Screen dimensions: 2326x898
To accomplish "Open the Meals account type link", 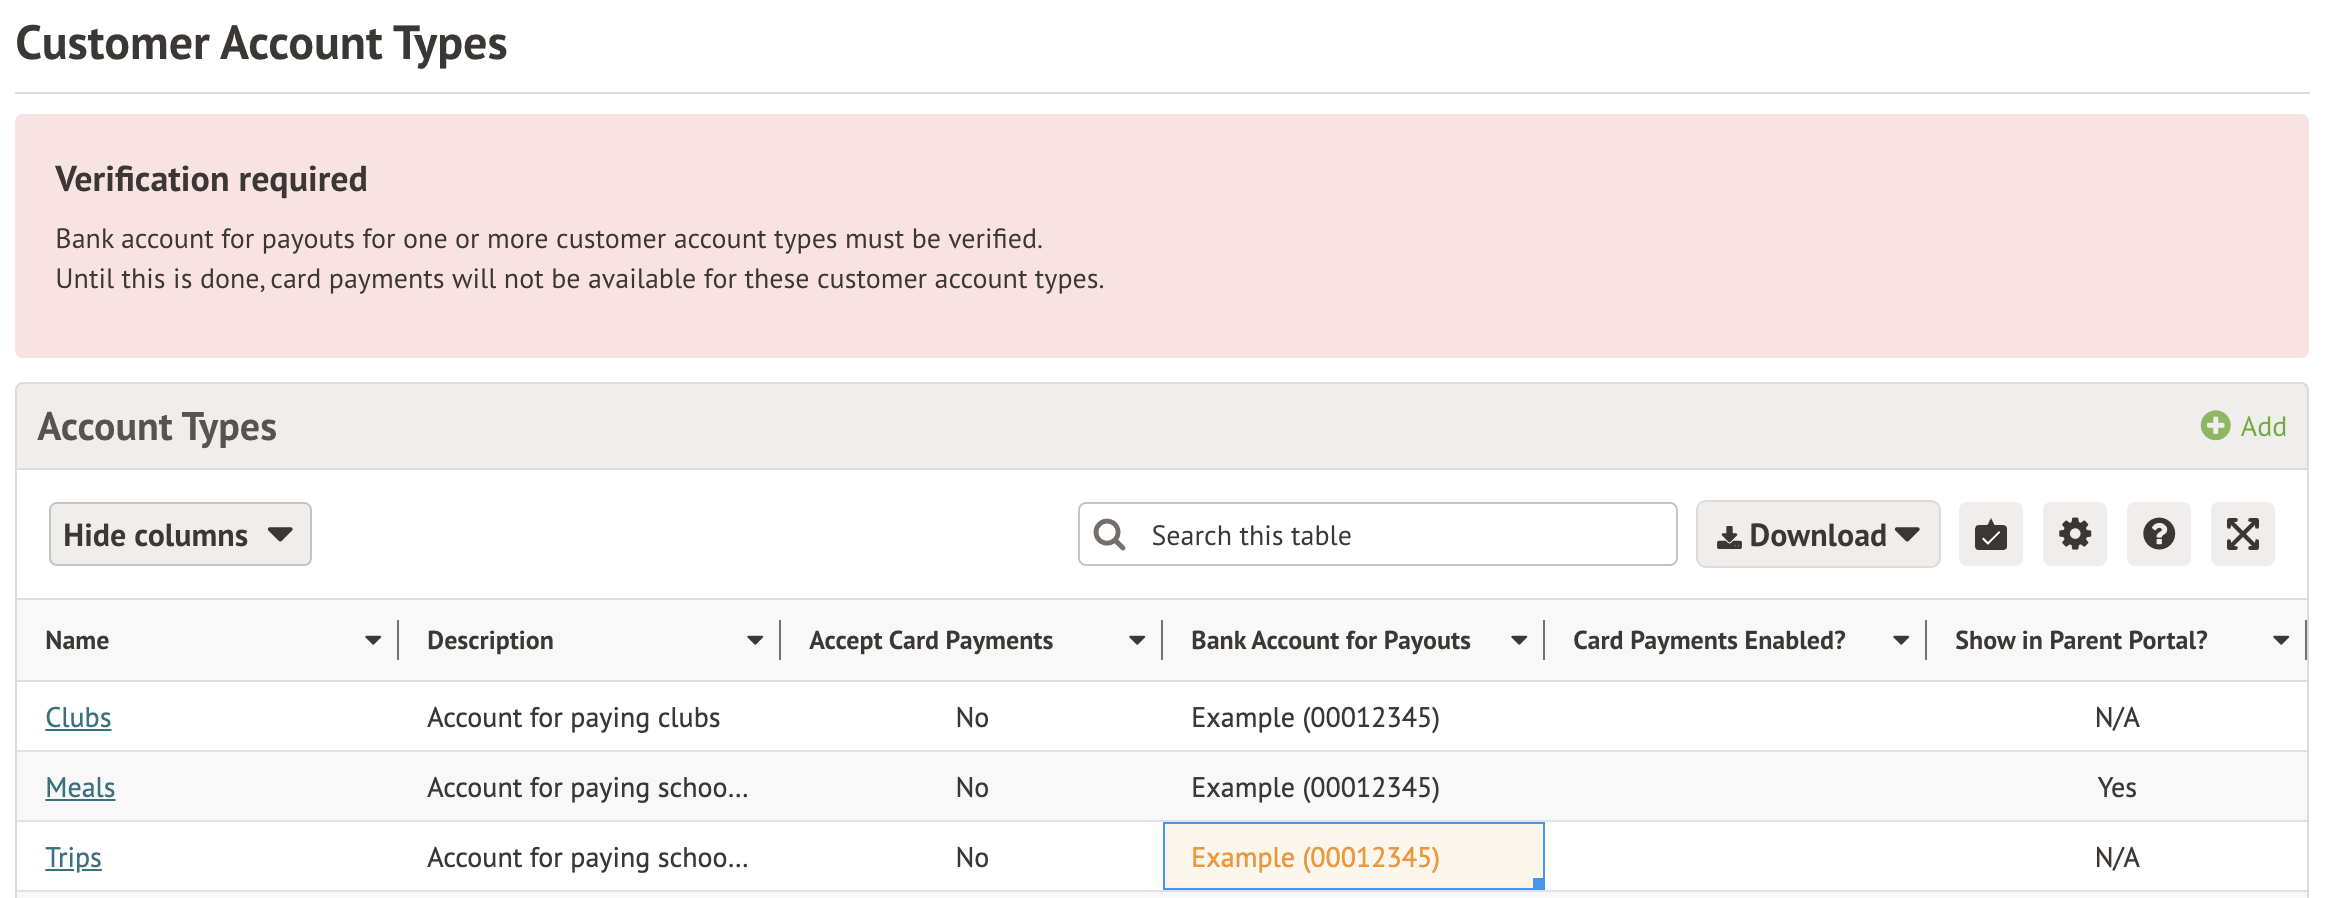I will [x=80, y=788].
